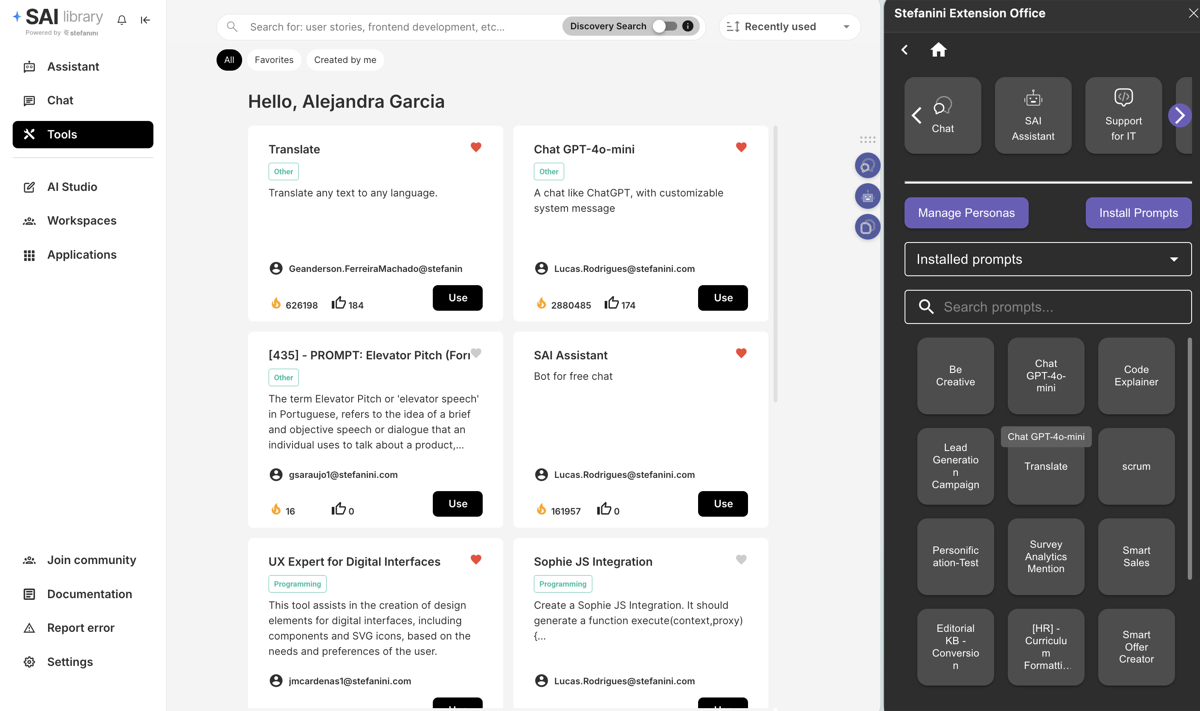Expand the Installed prompts dropdown
This screenshot has height=711, width=1200.
1048,259
